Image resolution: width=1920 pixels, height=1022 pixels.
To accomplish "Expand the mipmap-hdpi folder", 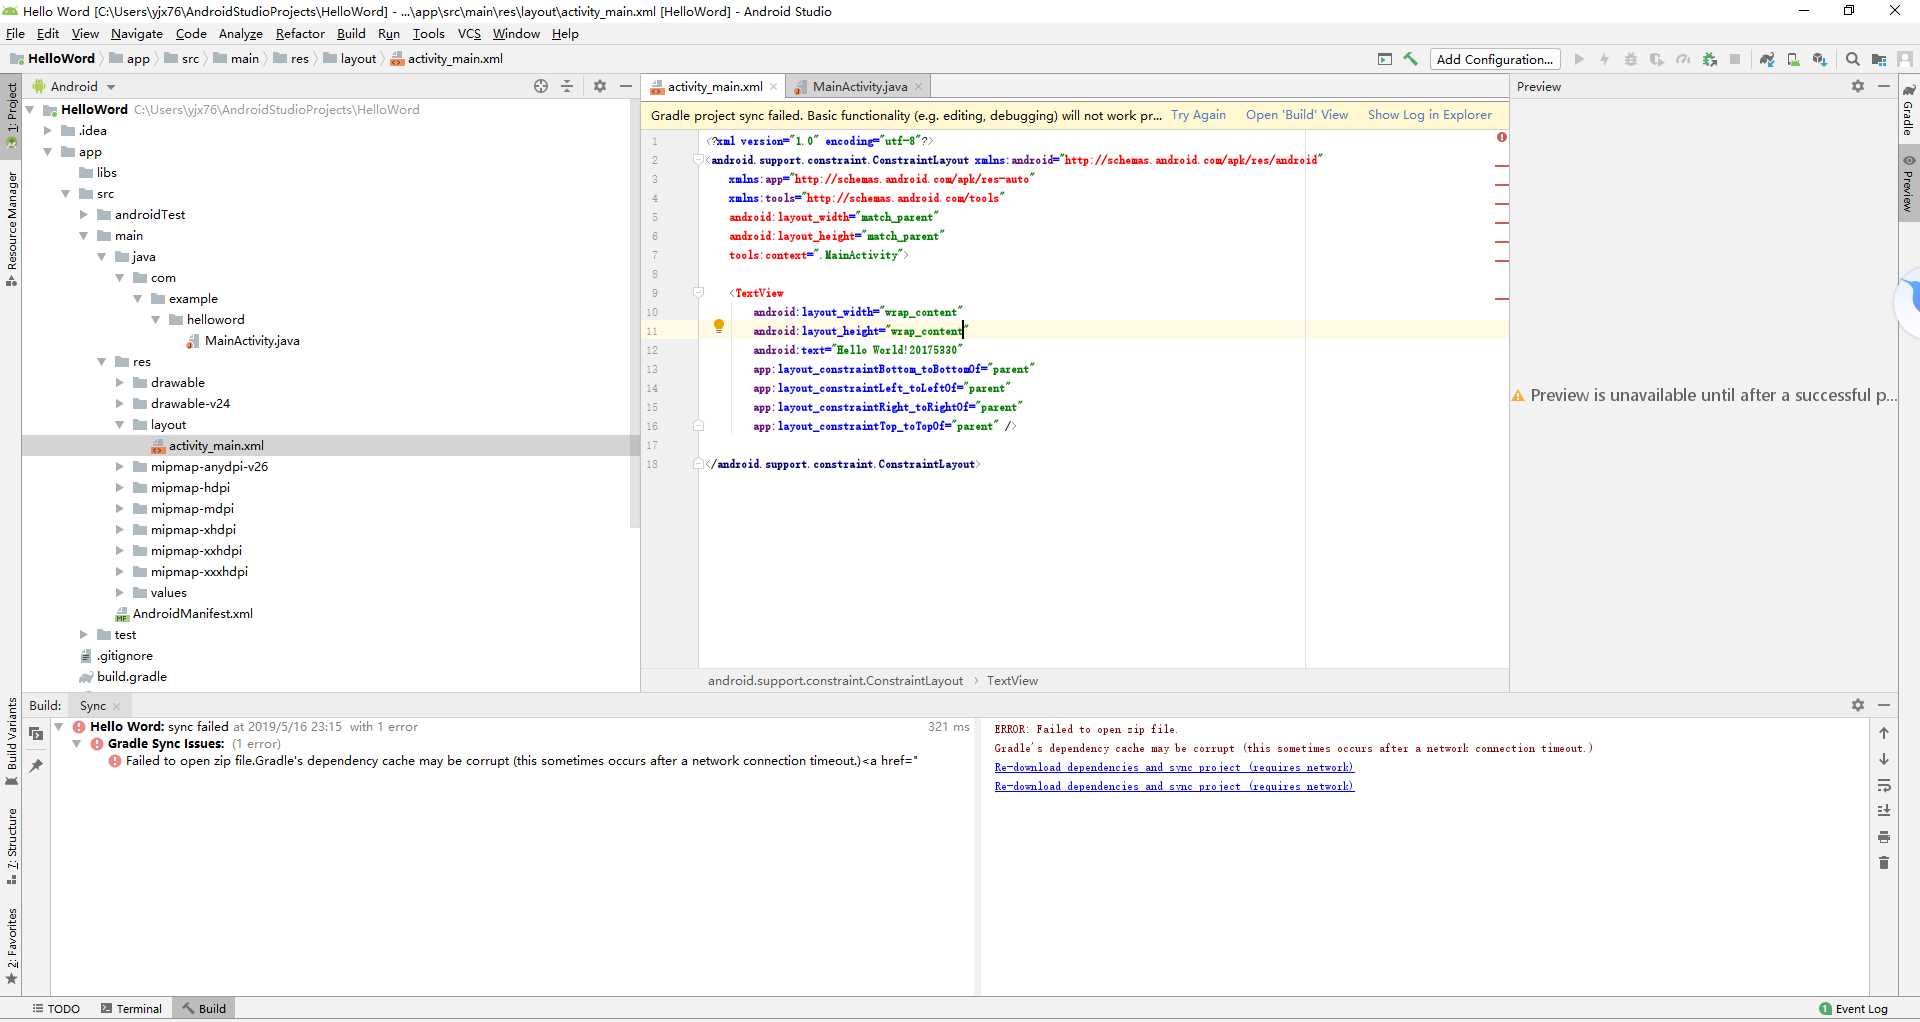I will [x=119, y=487].
